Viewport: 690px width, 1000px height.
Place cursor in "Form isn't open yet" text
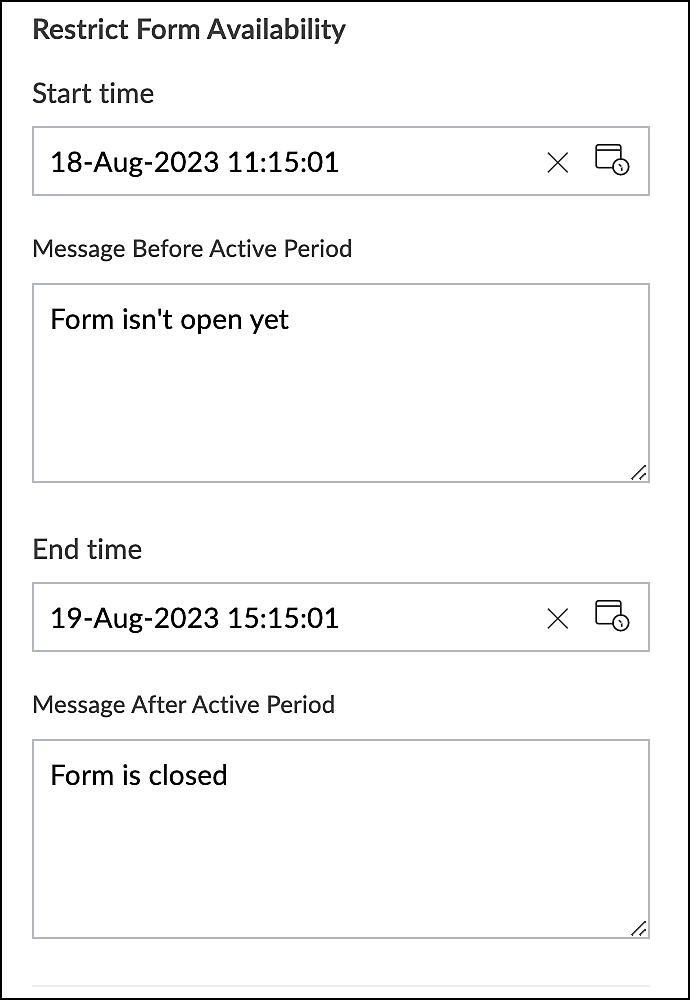click(x=169, y=320)
